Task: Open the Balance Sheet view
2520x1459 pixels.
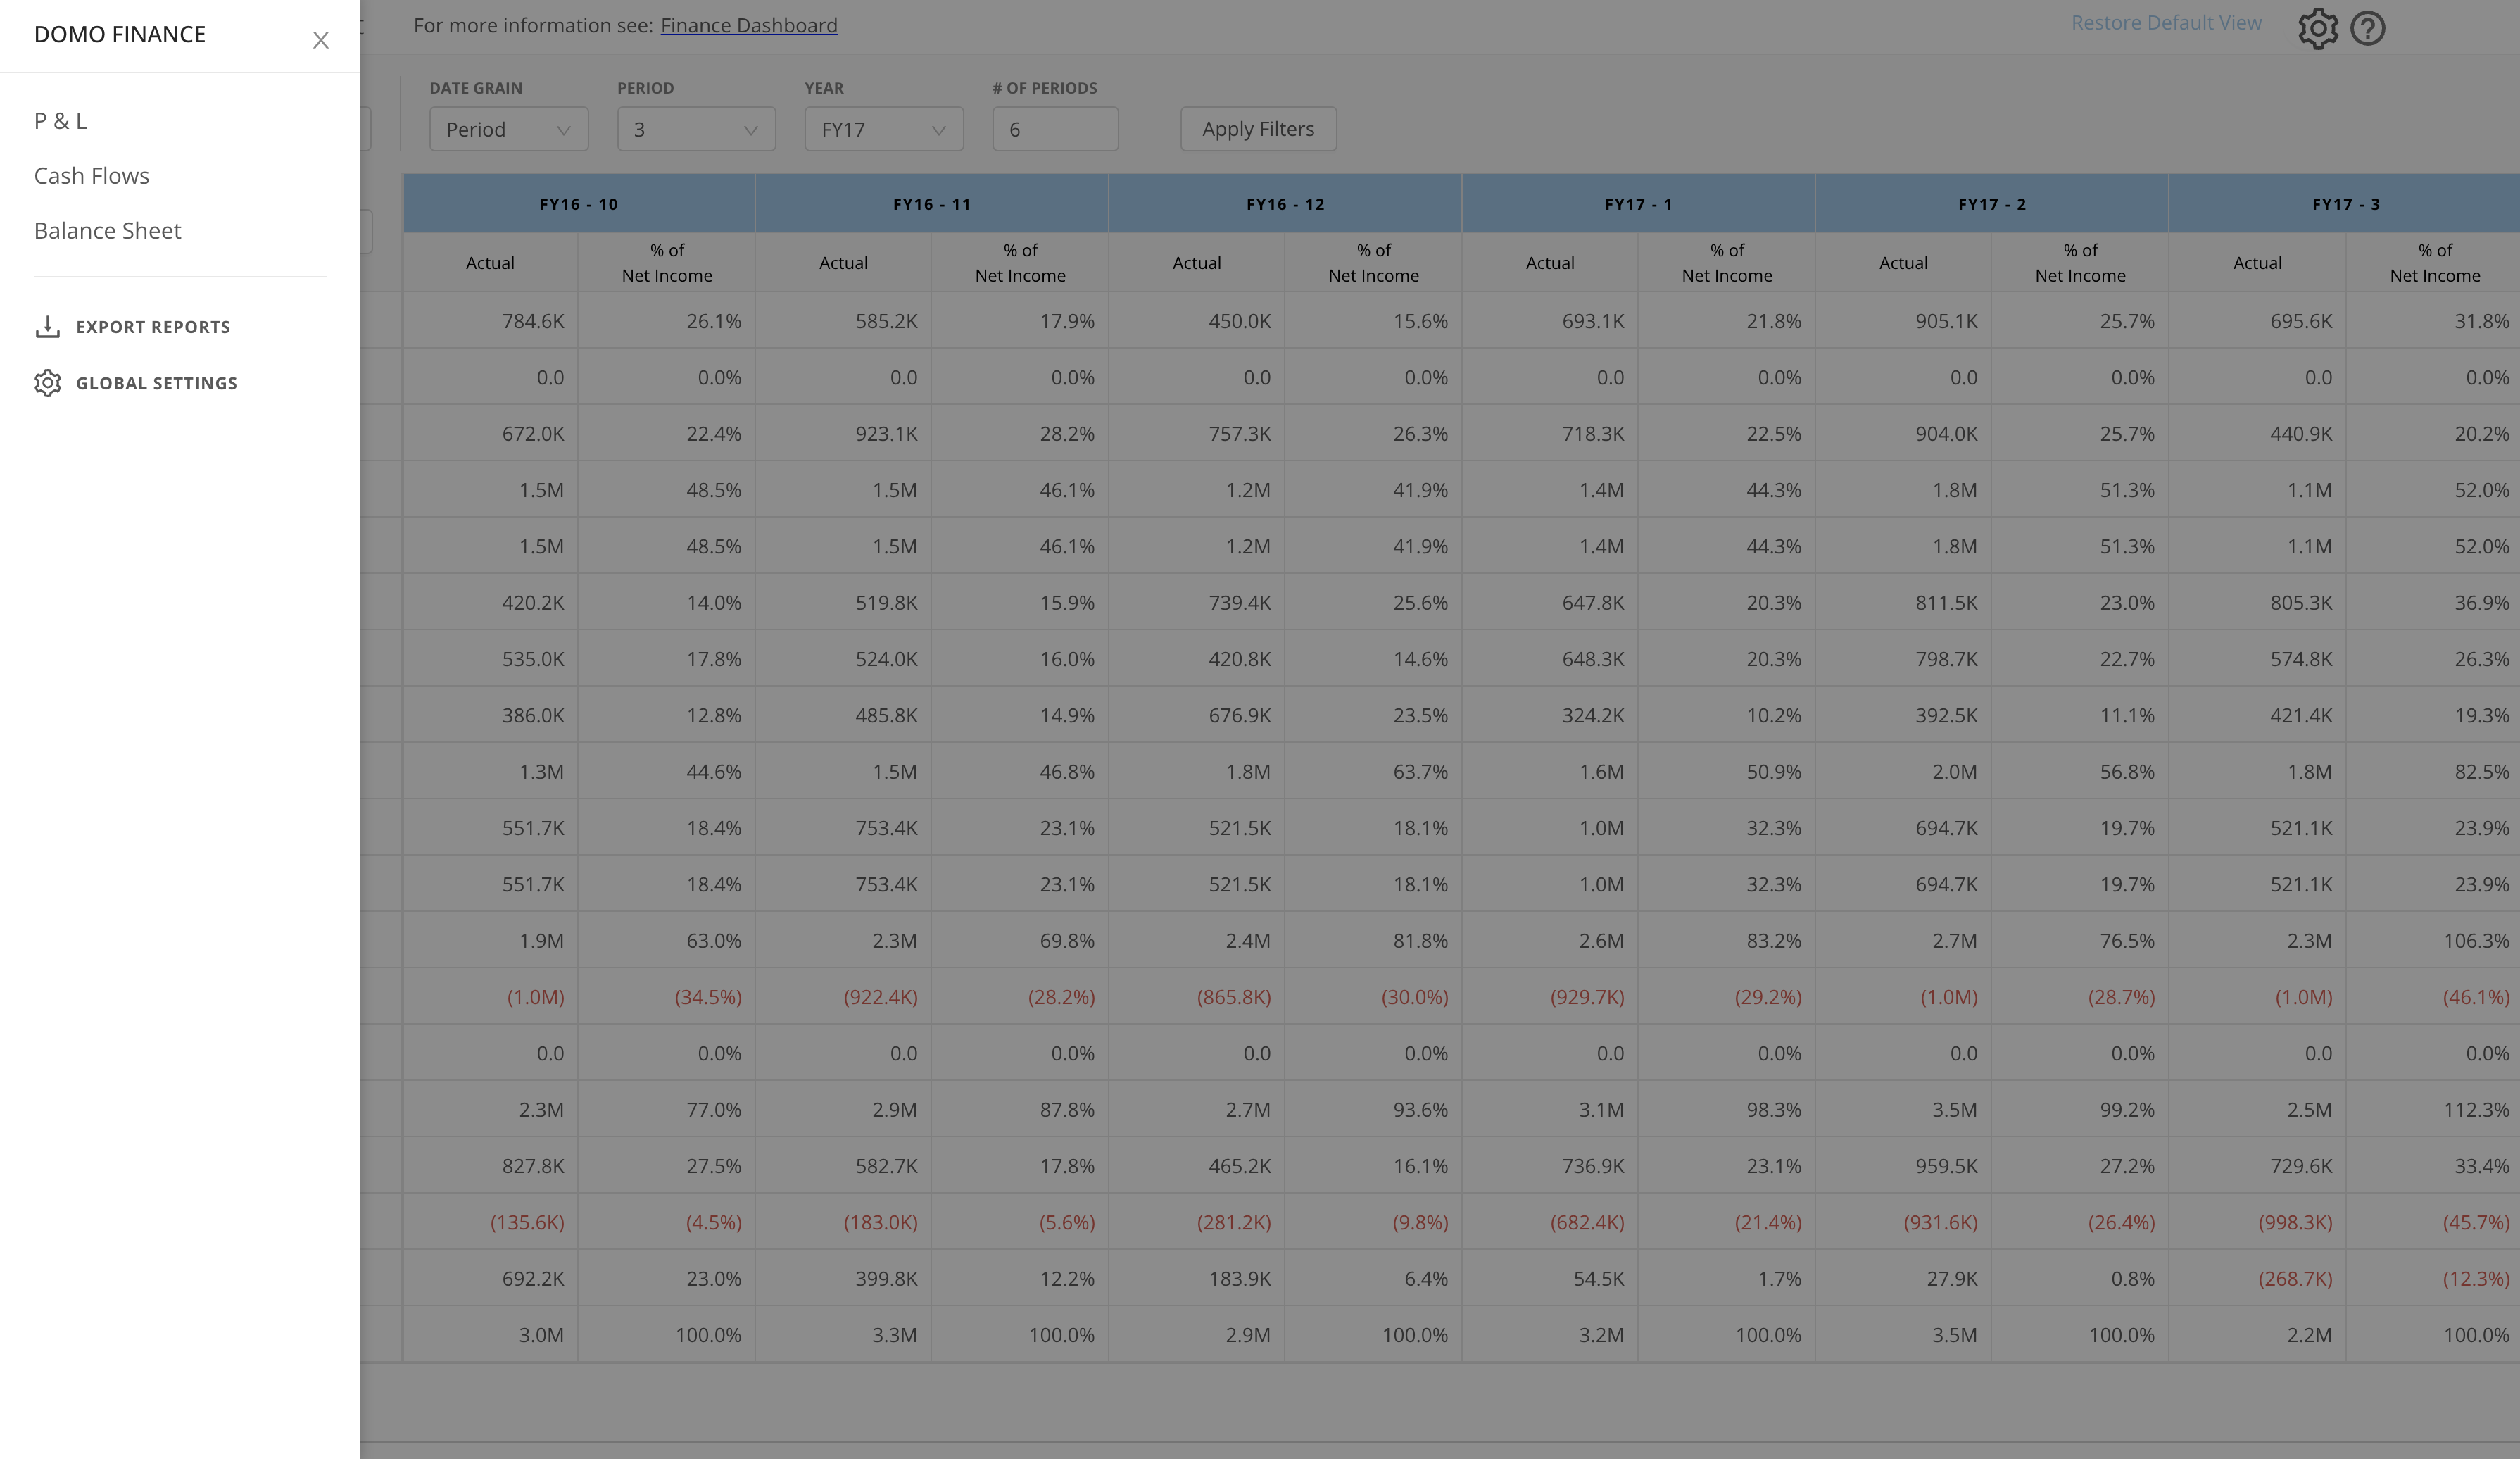Action: pos(107,230)
